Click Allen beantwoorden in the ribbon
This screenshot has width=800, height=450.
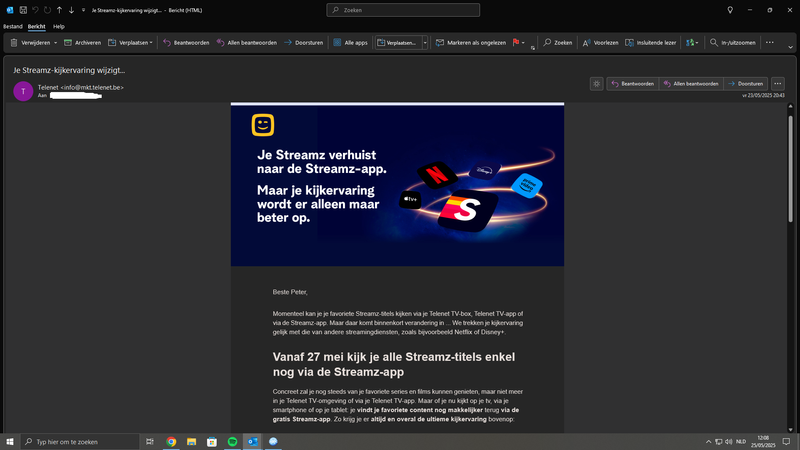(246, 42)
